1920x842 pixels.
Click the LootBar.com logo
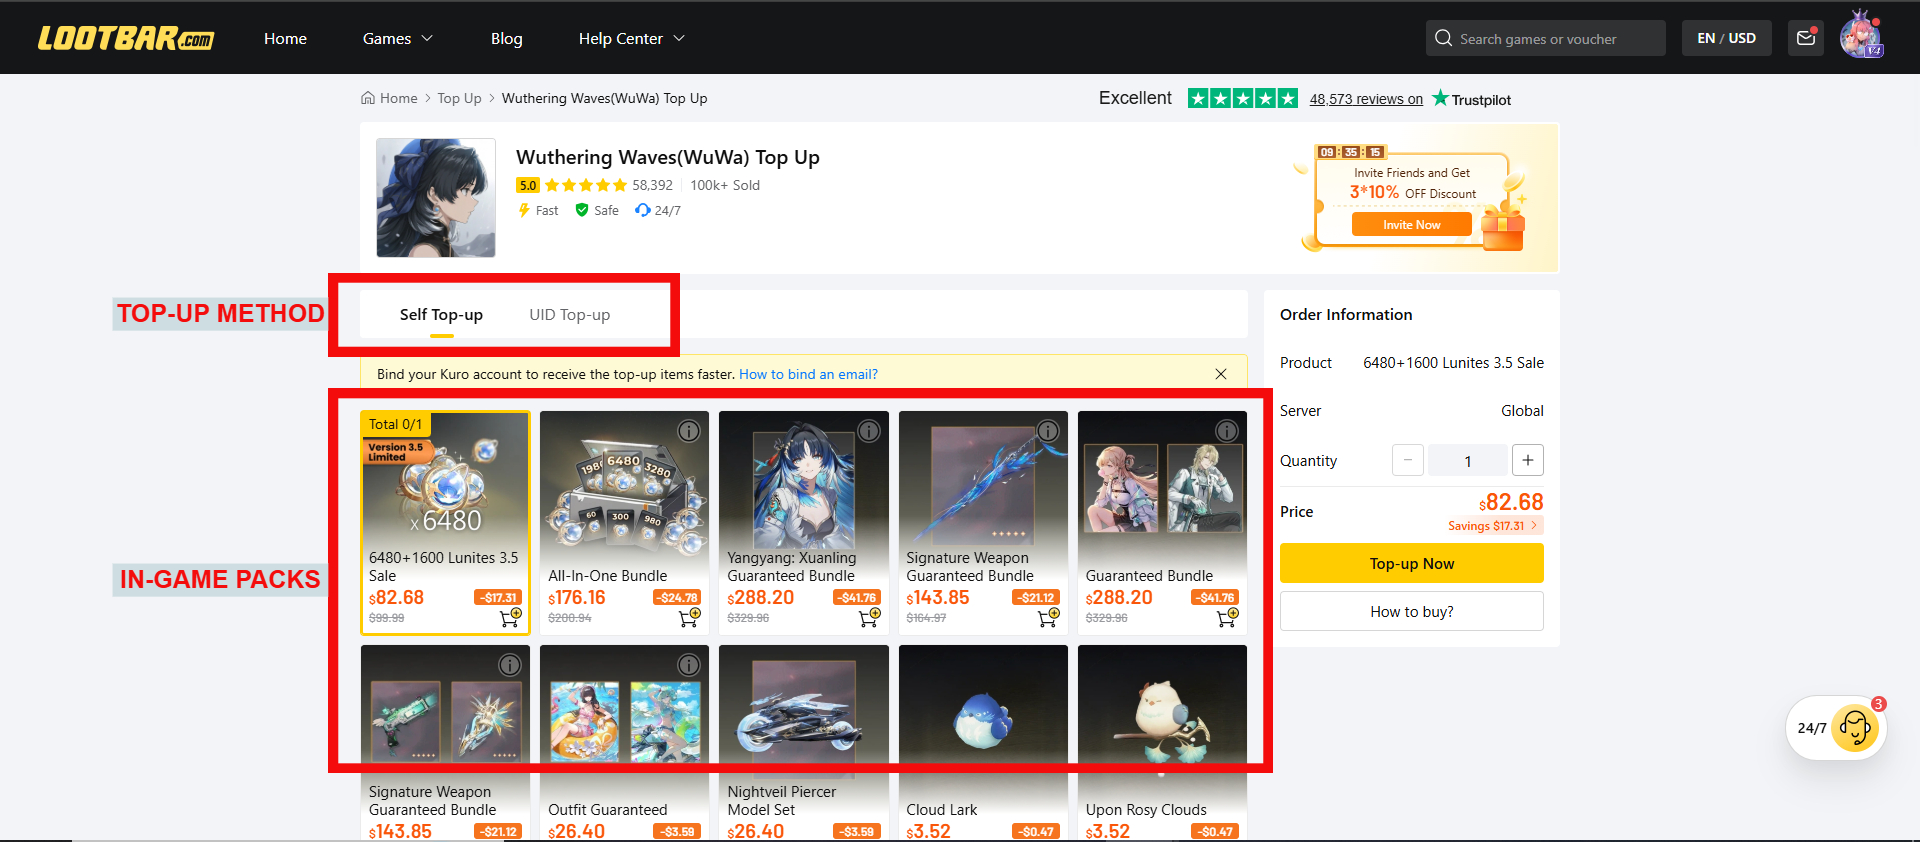[x=126, y=38]
